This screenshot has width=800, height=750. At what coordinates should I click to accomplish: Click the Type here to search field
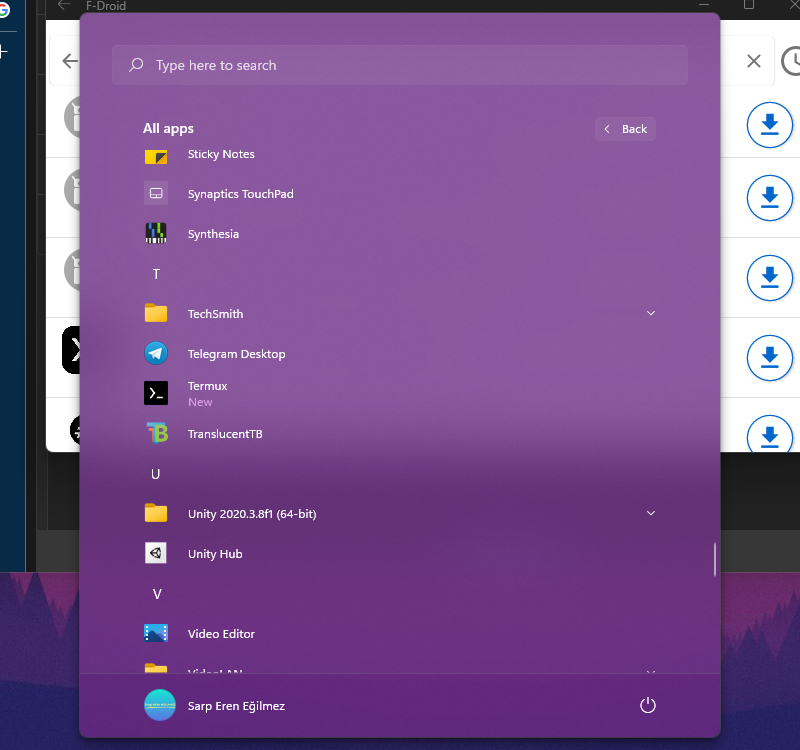(x=400, y=65)
